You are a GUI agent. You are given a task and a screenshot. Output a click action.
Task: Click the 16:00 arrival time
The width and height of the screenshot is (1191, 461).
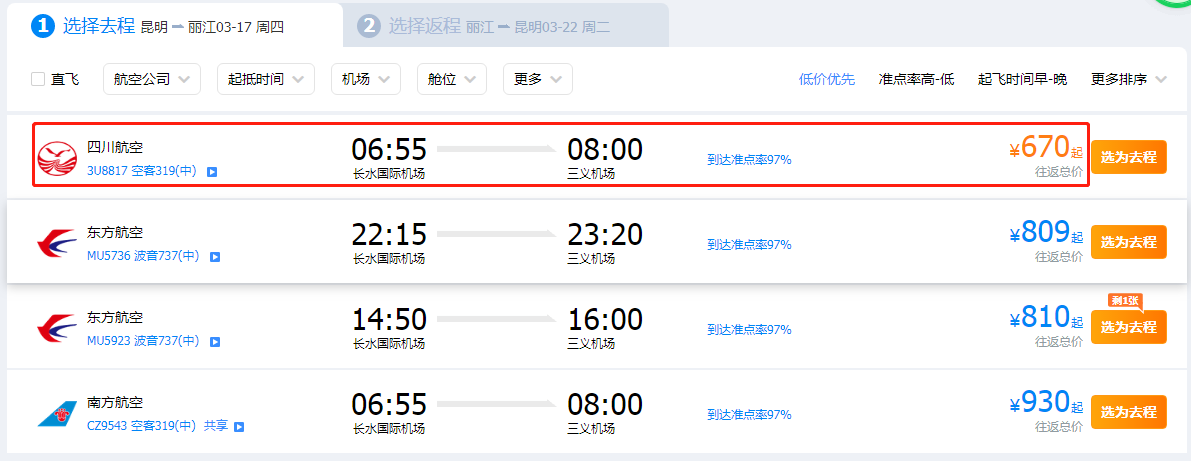tap(605, 320)
